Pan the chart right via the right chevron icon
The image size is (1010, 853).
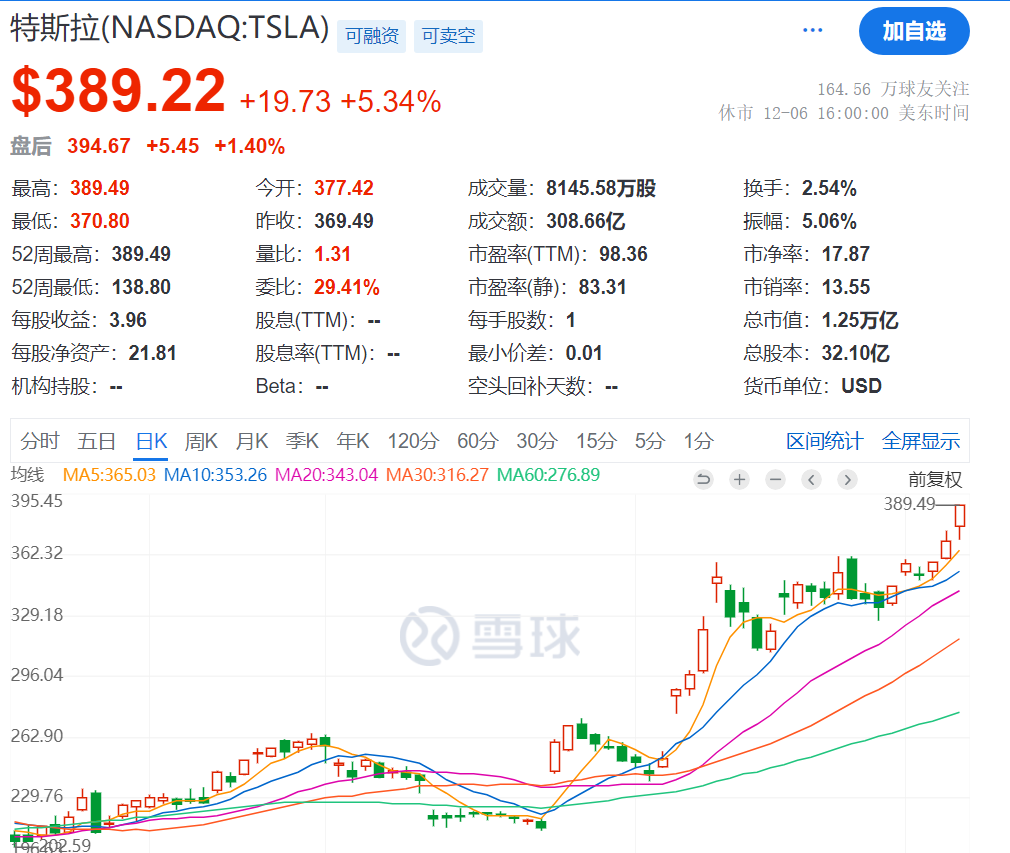[x=847, y=479]
